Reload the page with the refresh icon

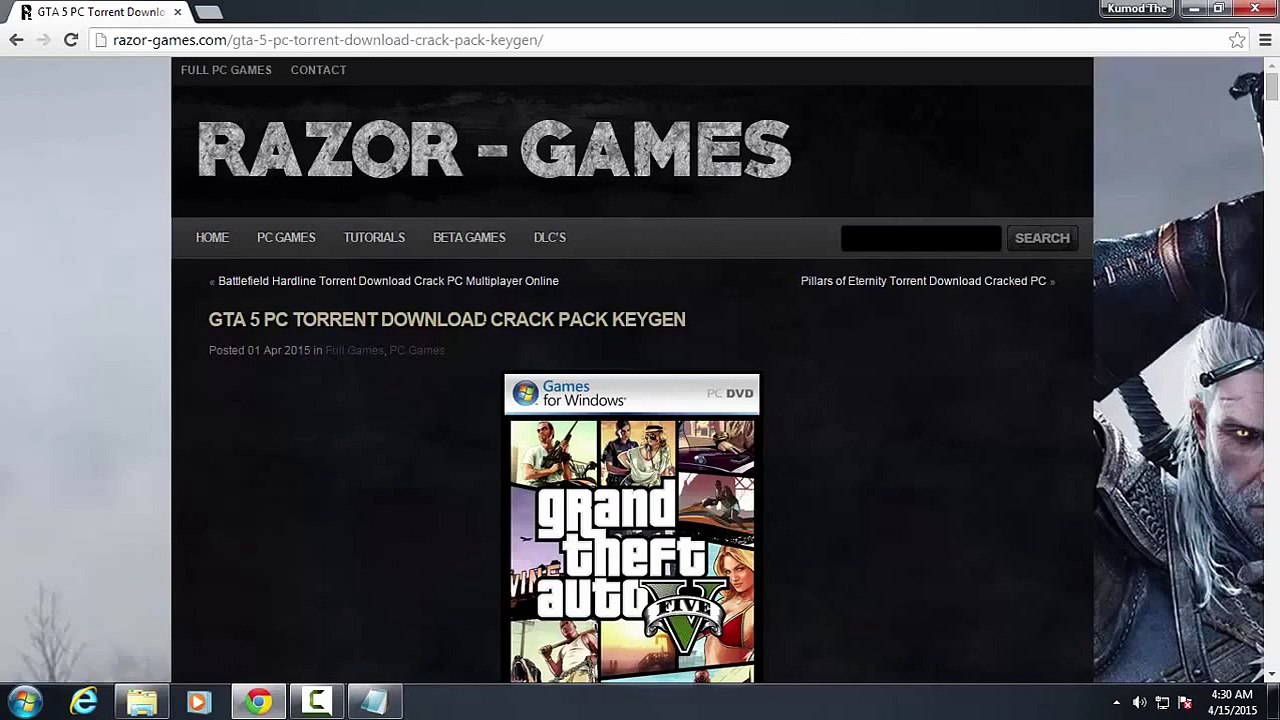pos(71,40)
